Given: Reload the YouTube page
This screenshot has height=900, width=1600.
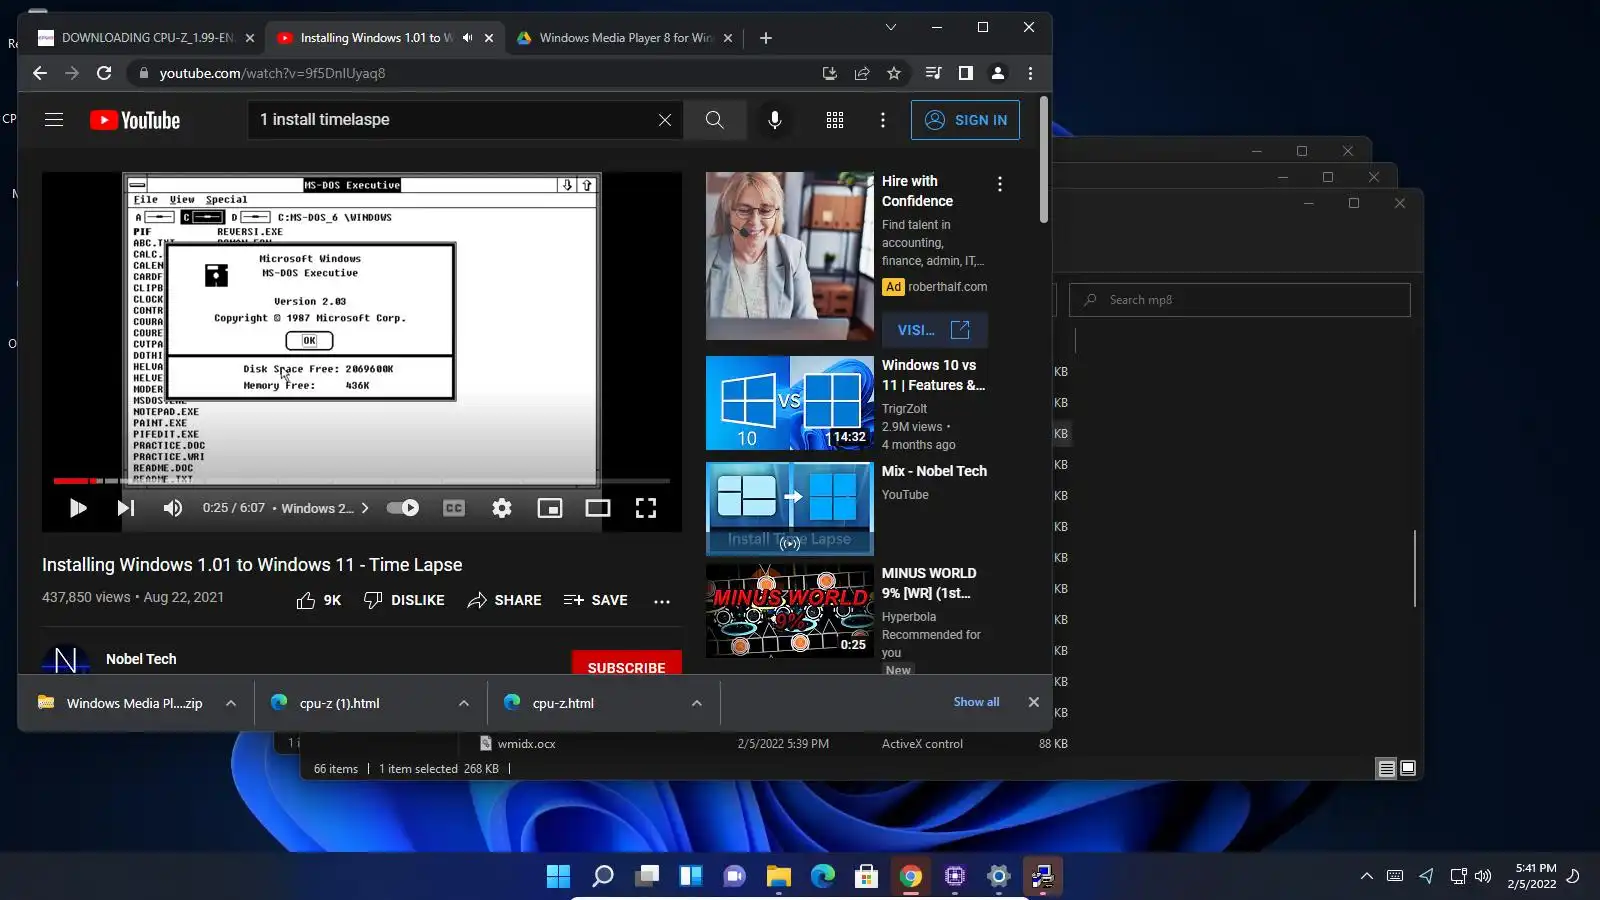Looking at the screenshot, I should pos(104,73).
